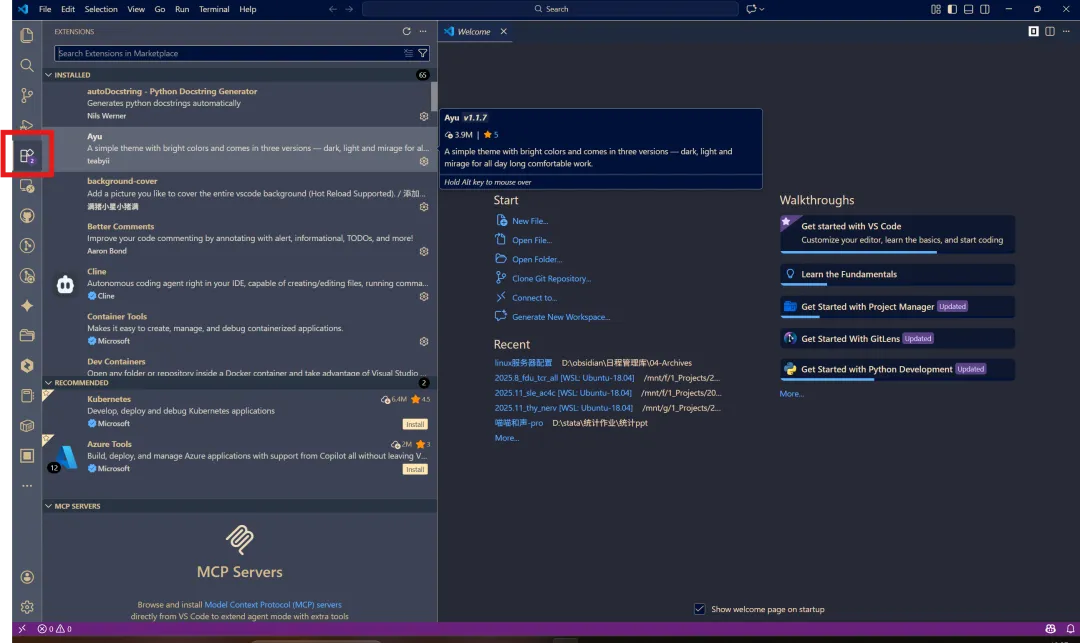Click the New File... link

[x=530, y=221]
